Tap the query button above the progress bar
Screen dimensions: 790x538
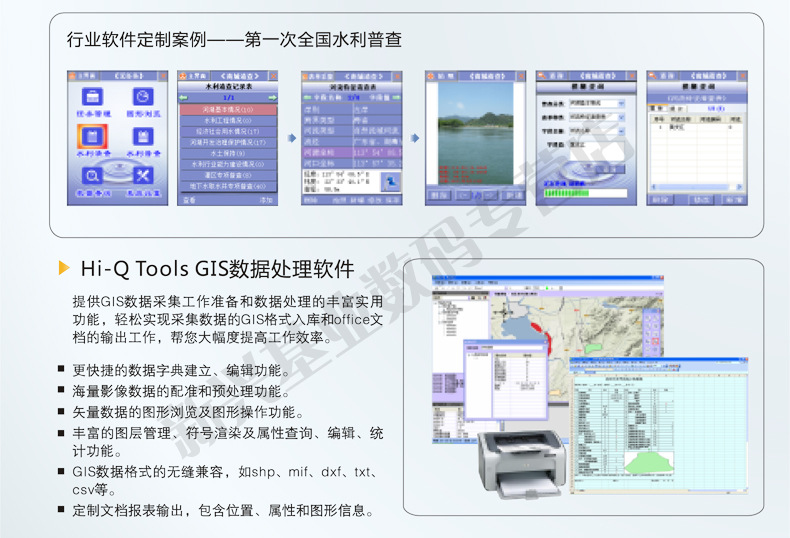[x=609, y=169]
